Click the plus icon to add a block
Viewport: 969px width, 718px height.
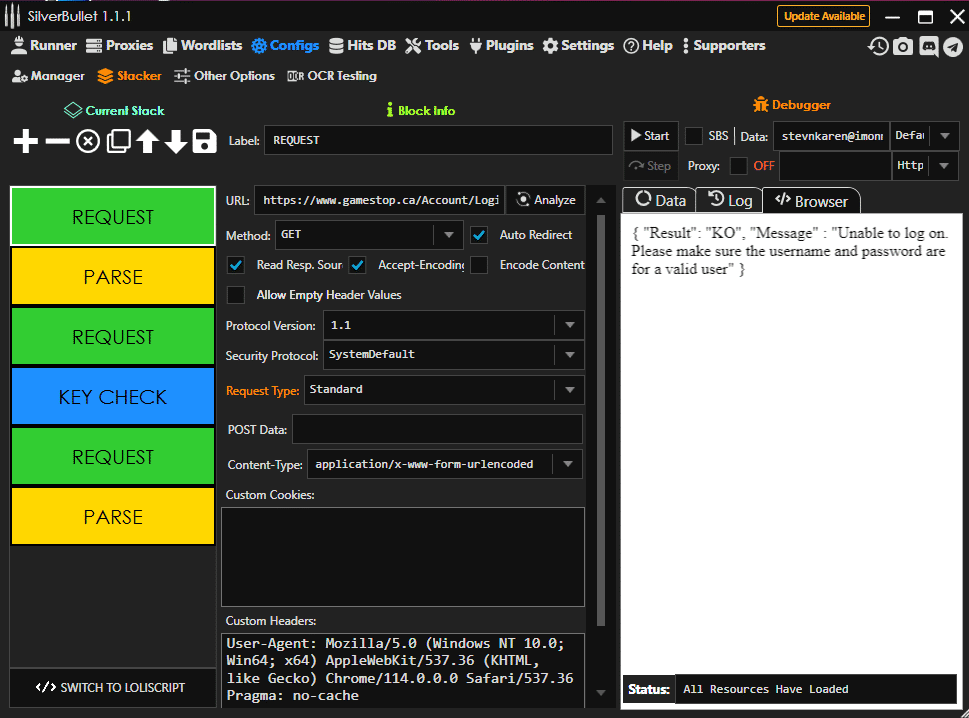pyautogui.click(x=26, y=141)
